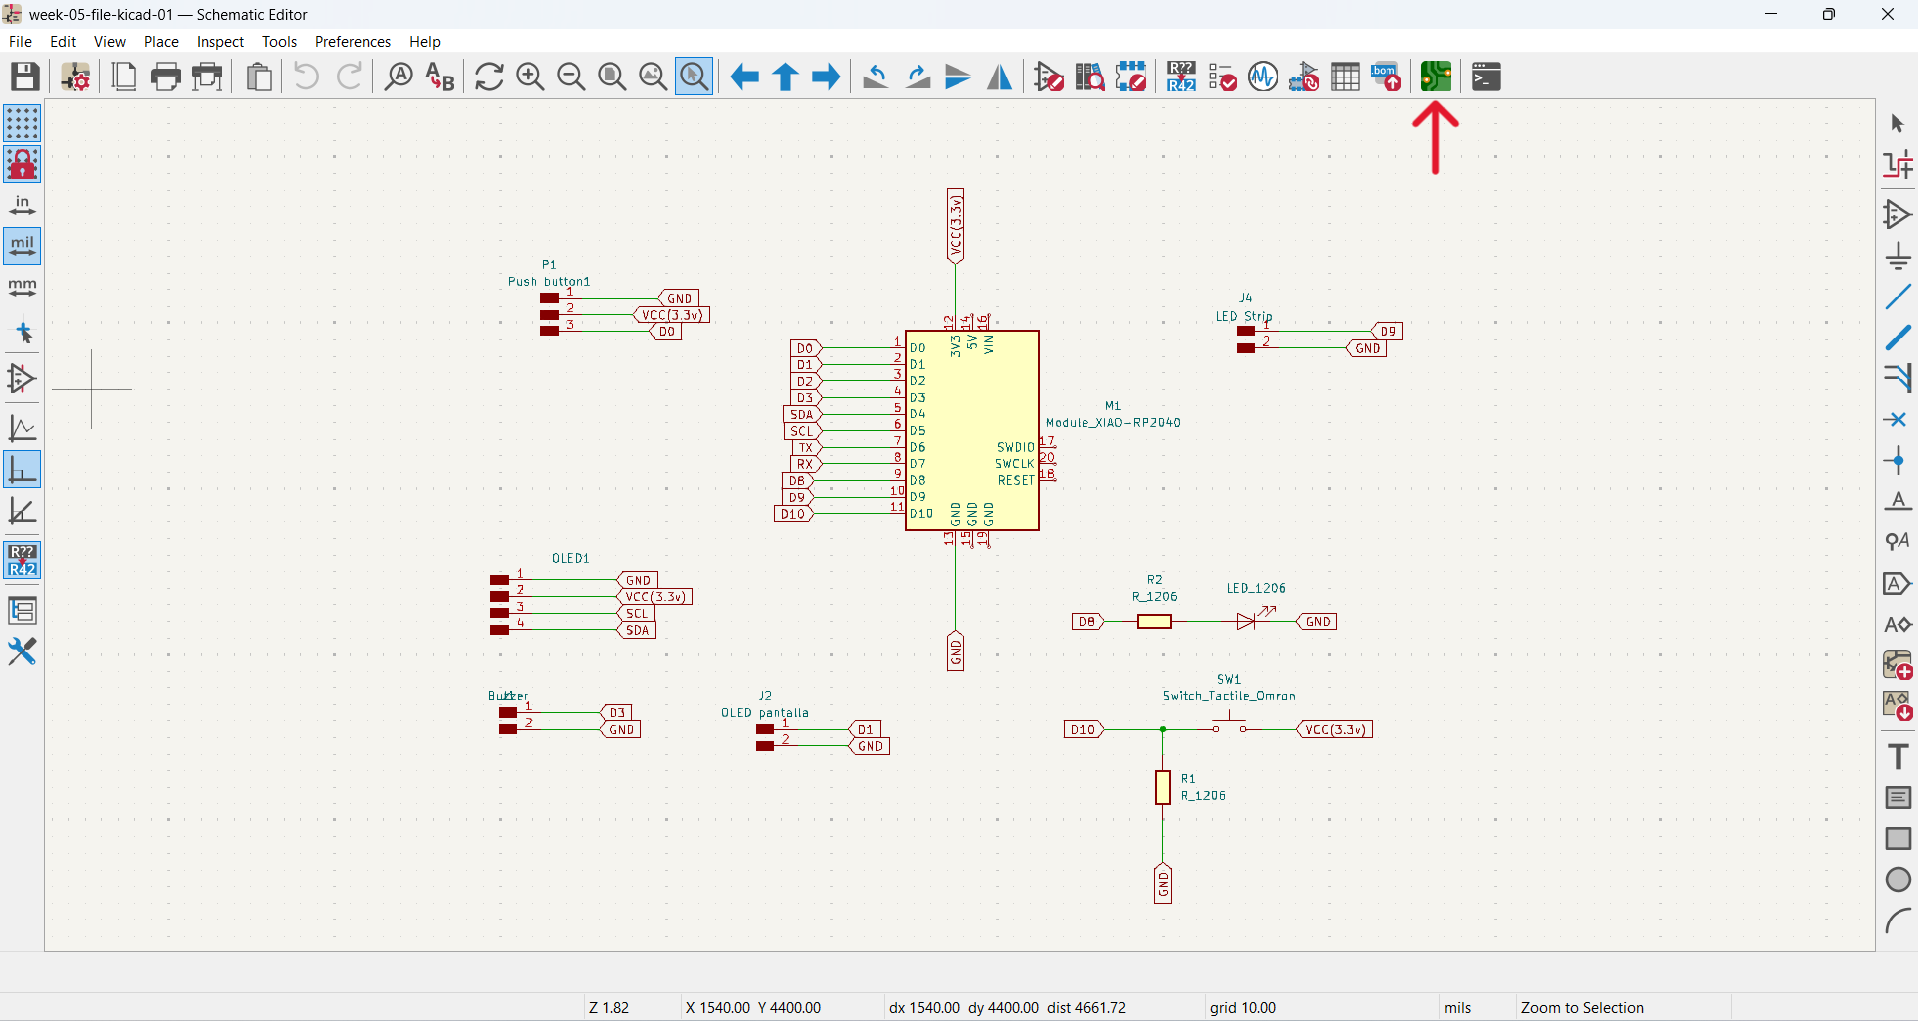Navigate forward with the right blue arrow

(827, 76)
